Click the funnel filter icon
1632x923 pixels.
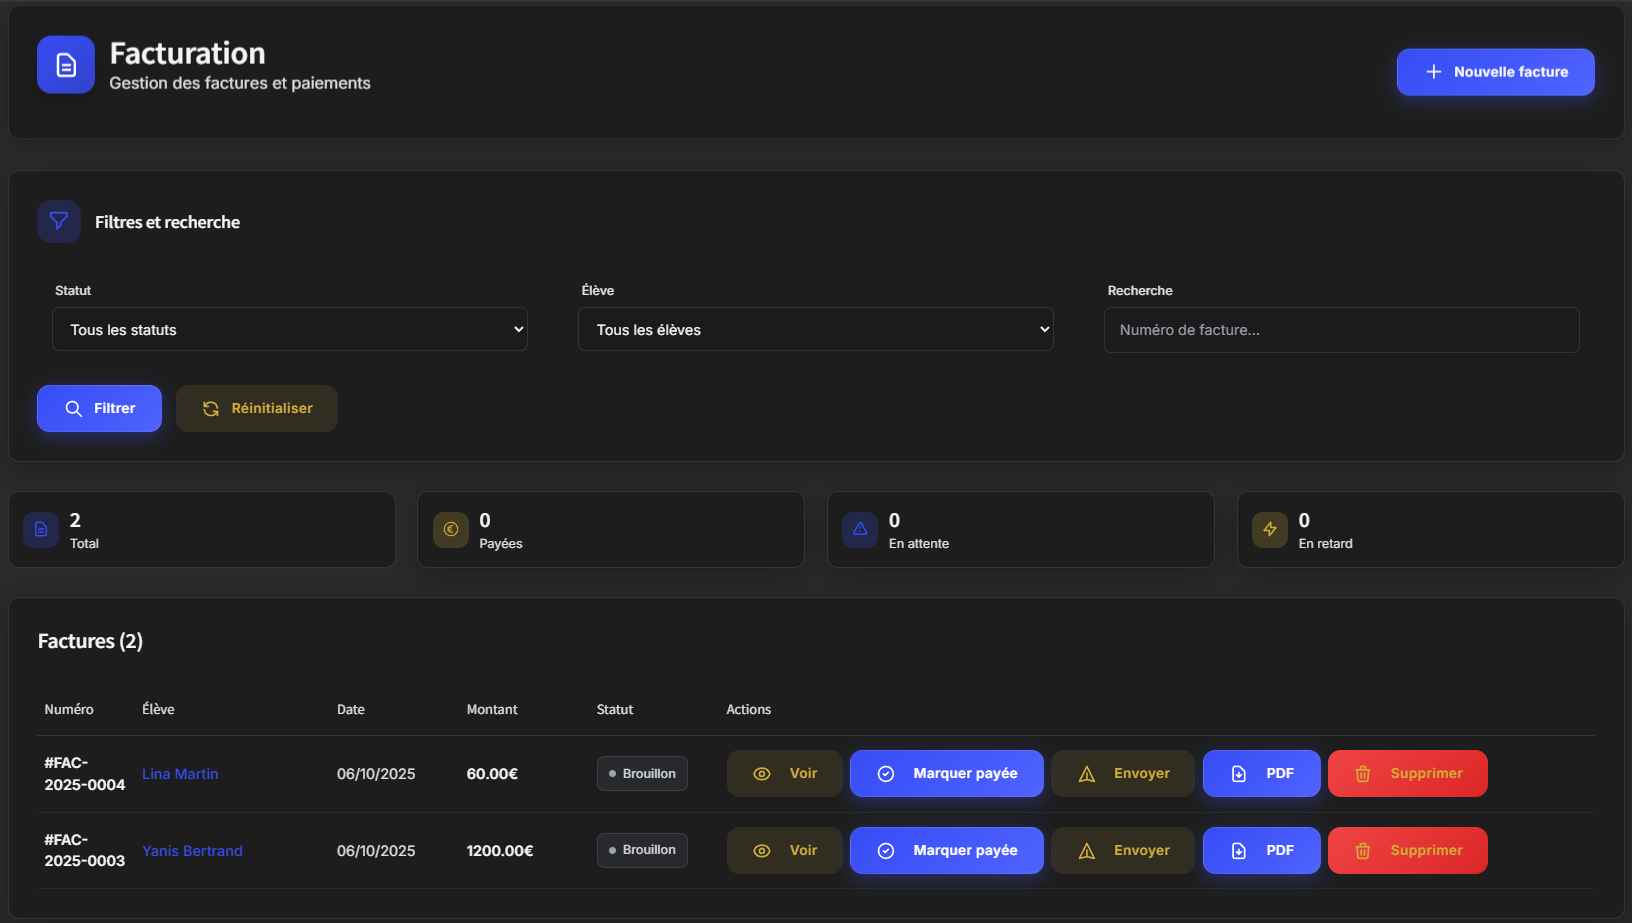point(59,221)
